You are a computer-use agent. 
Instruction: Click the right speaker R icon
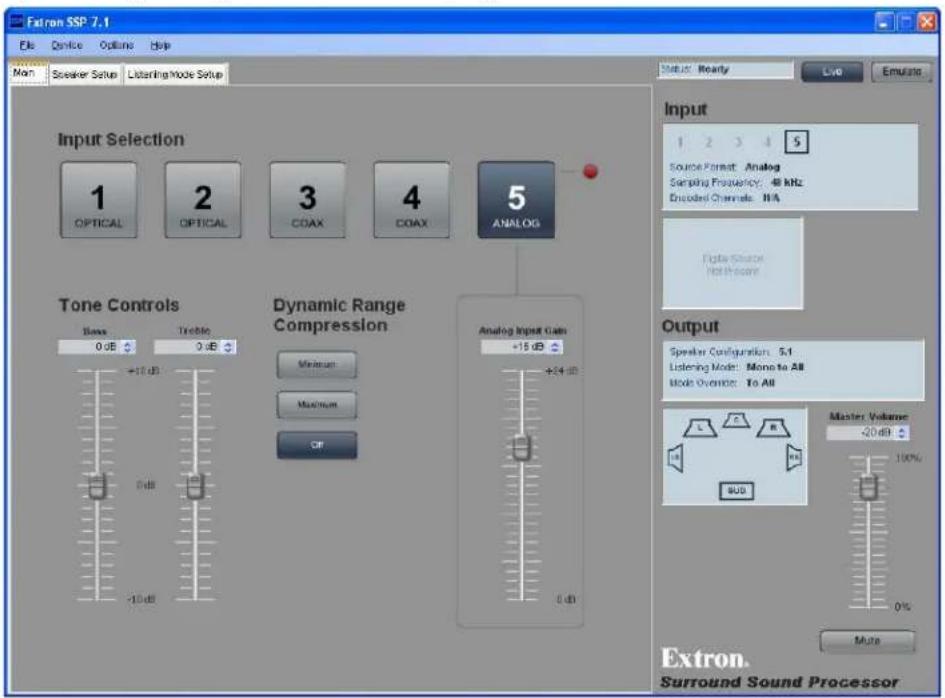[x=774, y=427]
